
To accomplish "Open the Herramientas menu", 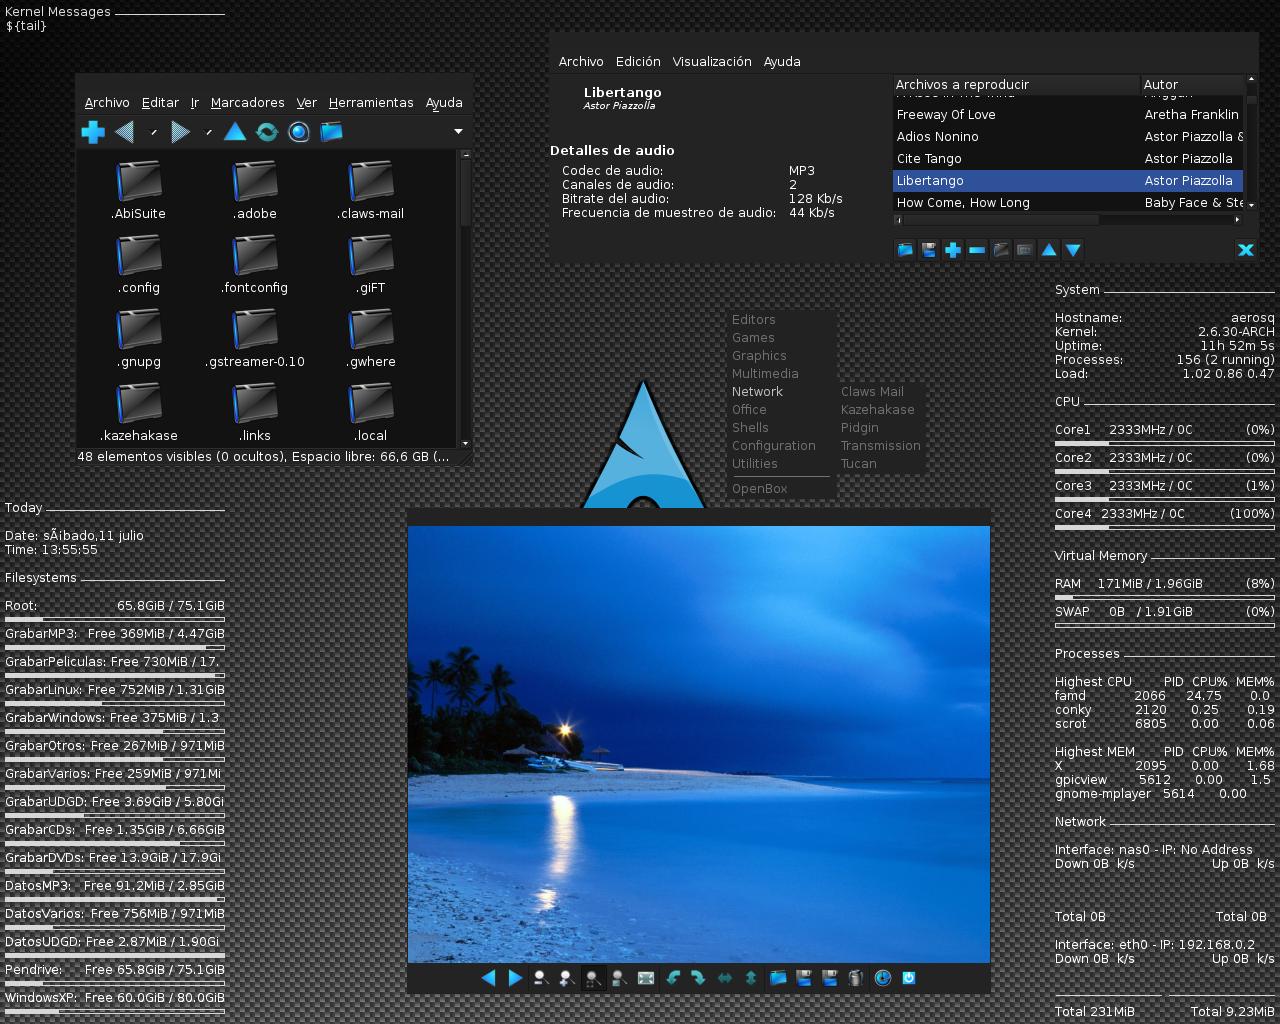I will point(371,102).
